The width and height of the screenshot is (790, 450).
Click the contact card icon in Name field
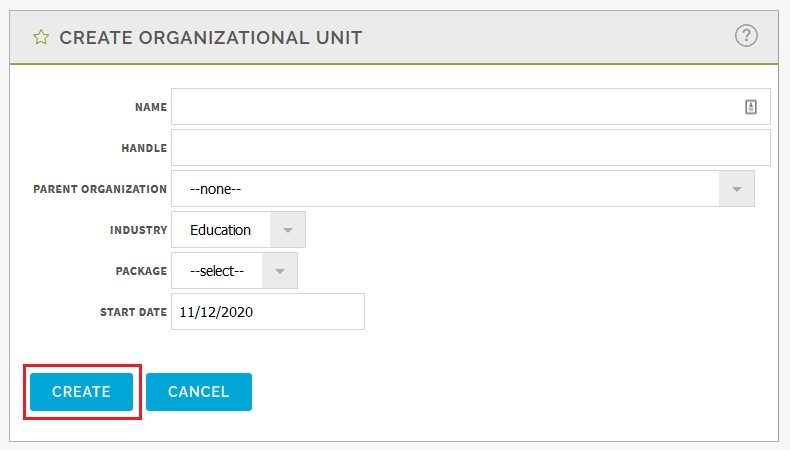tap(751, 107)
